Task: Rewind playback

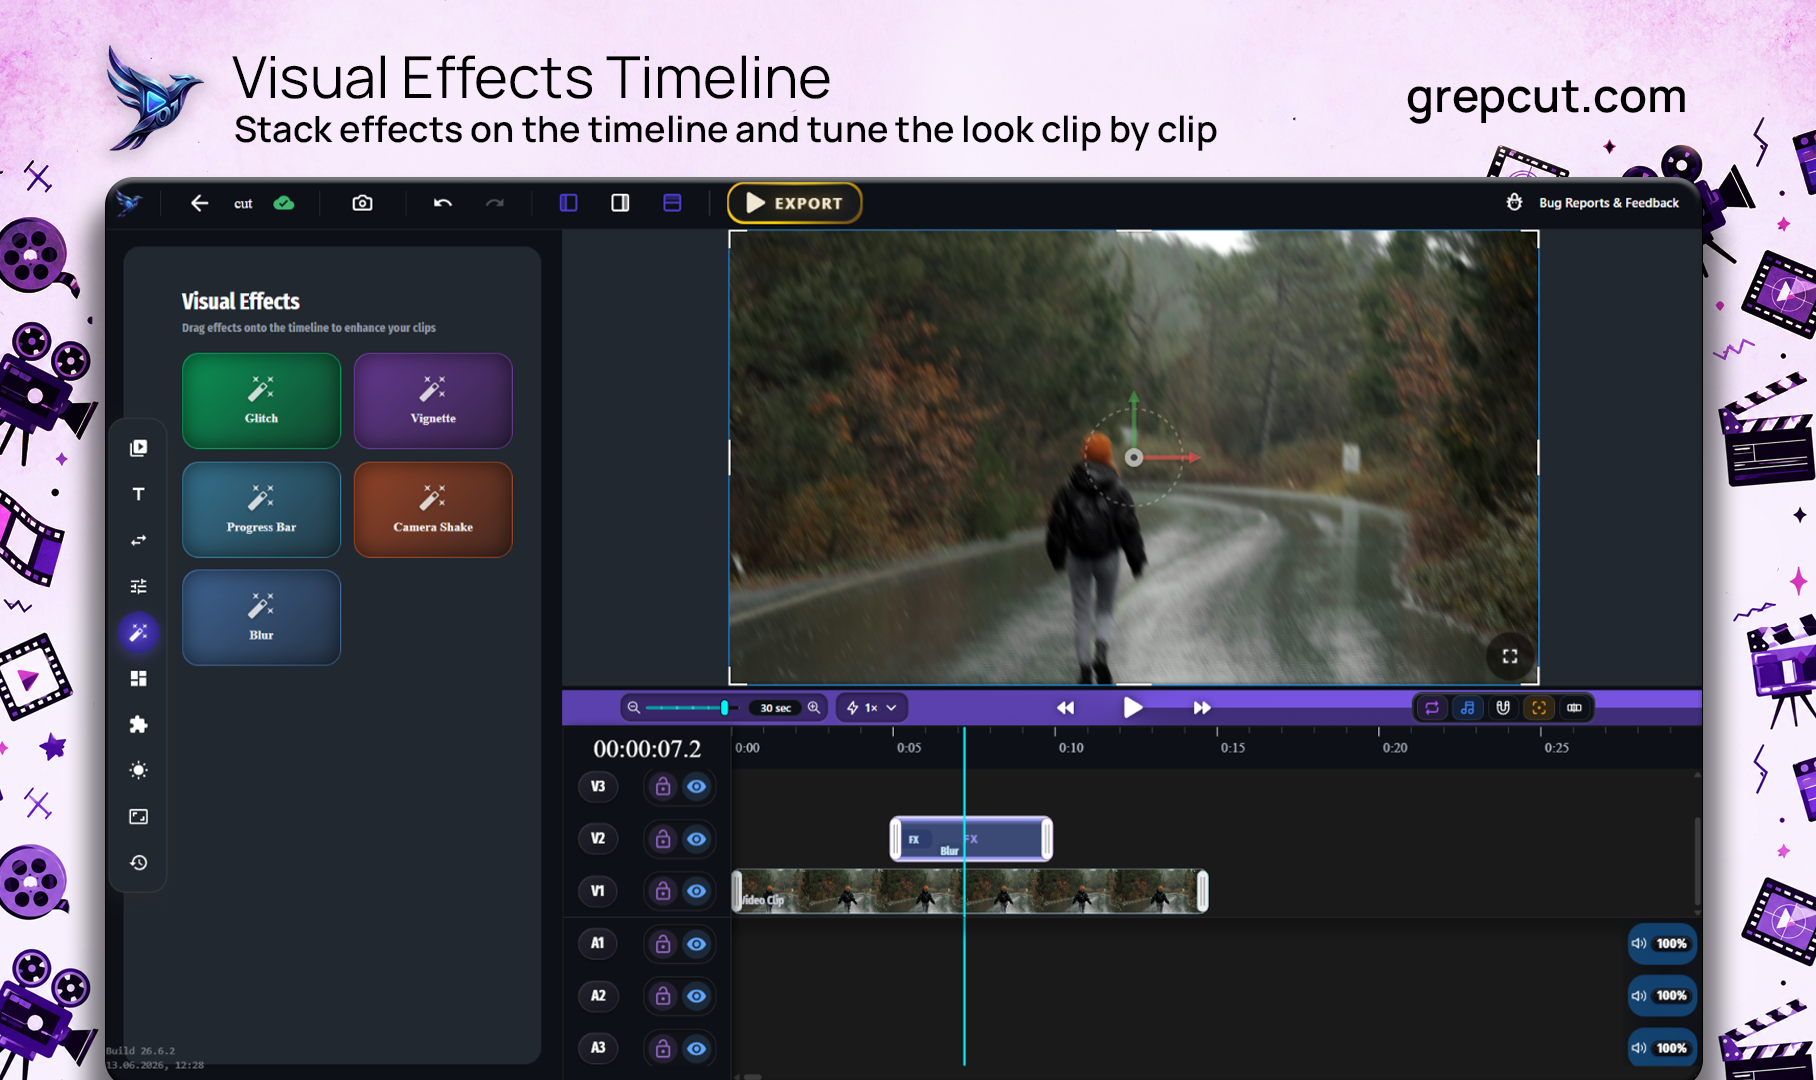Action: click(1066, 707)
